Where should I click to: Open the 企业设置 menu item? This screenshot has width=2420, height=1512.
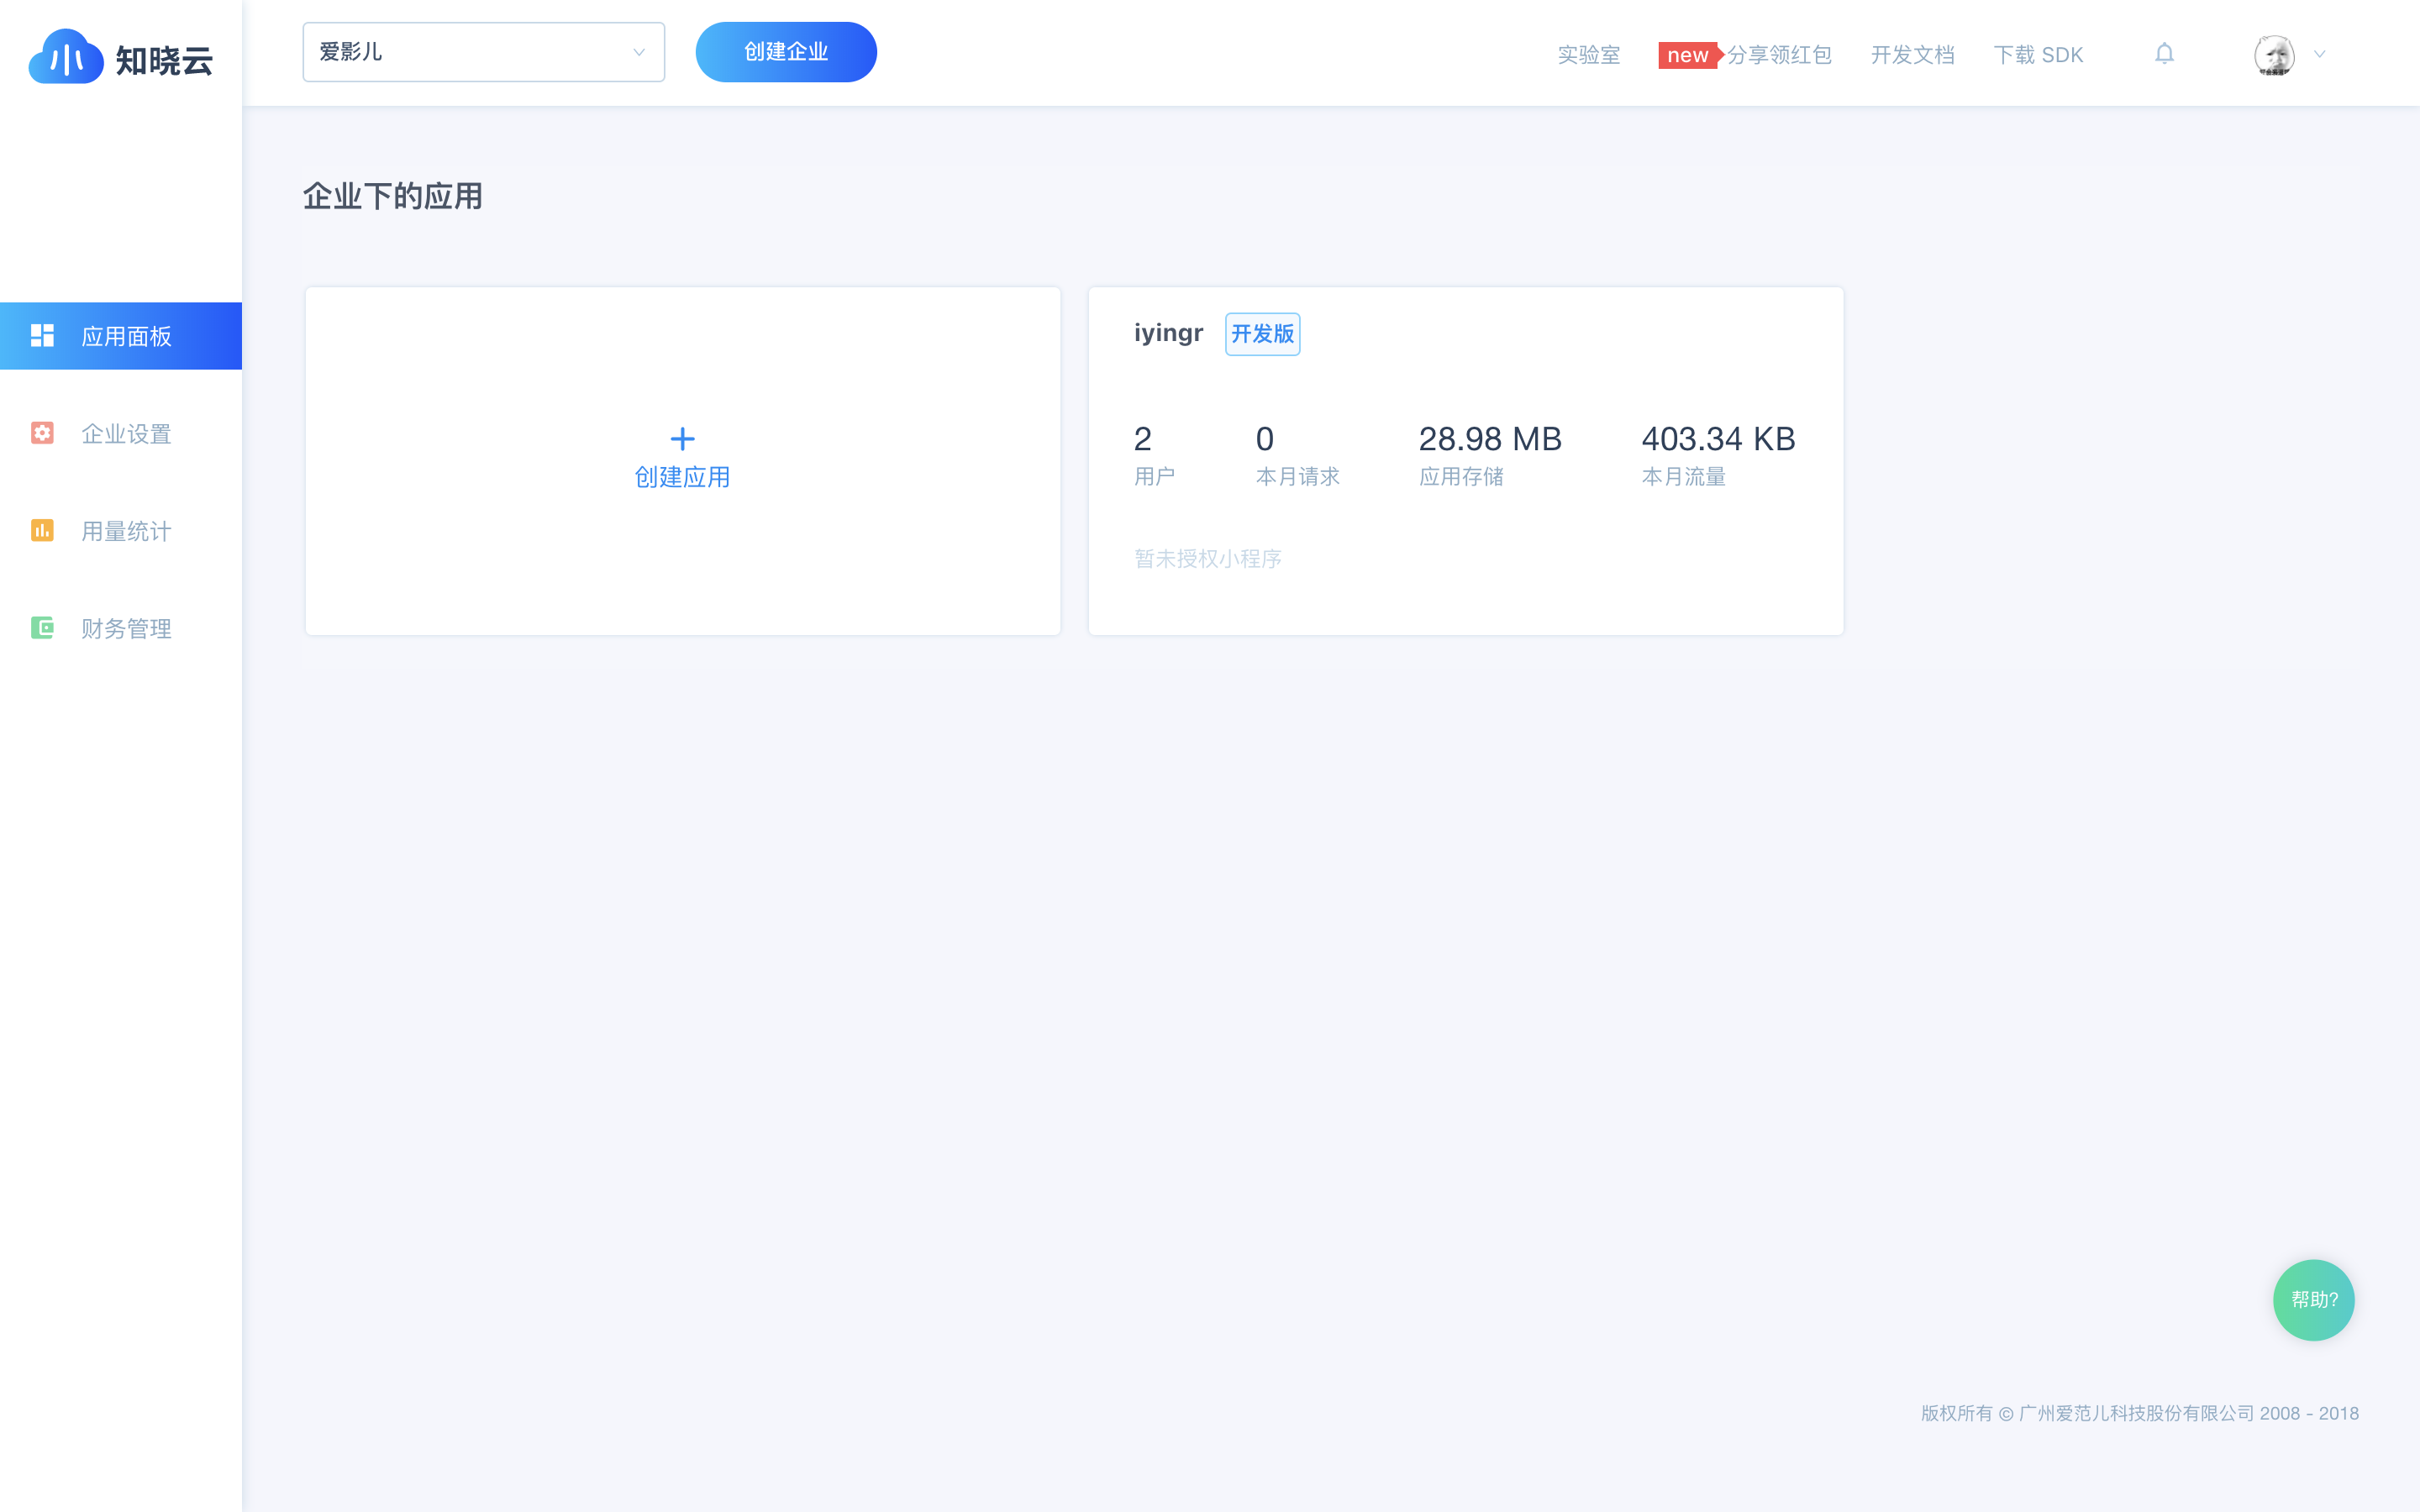point(126,434)
